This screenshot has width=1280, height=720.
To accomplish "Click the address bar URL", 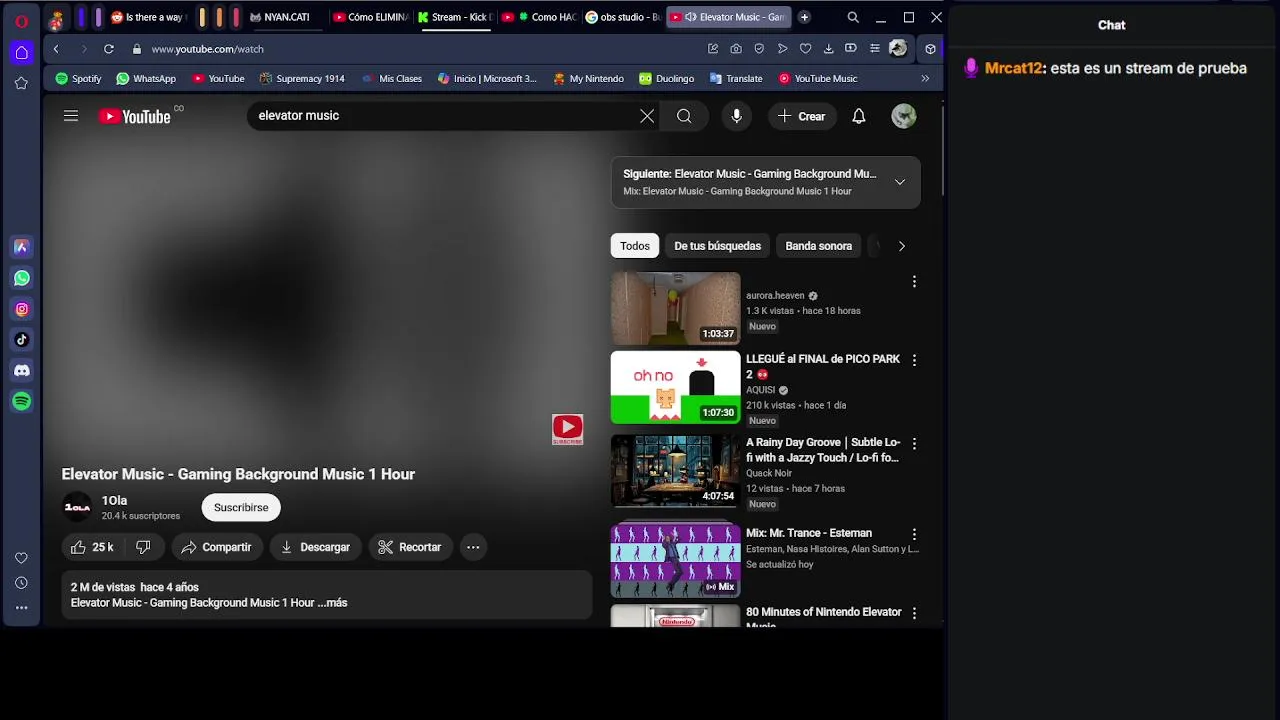I will 208,48.
